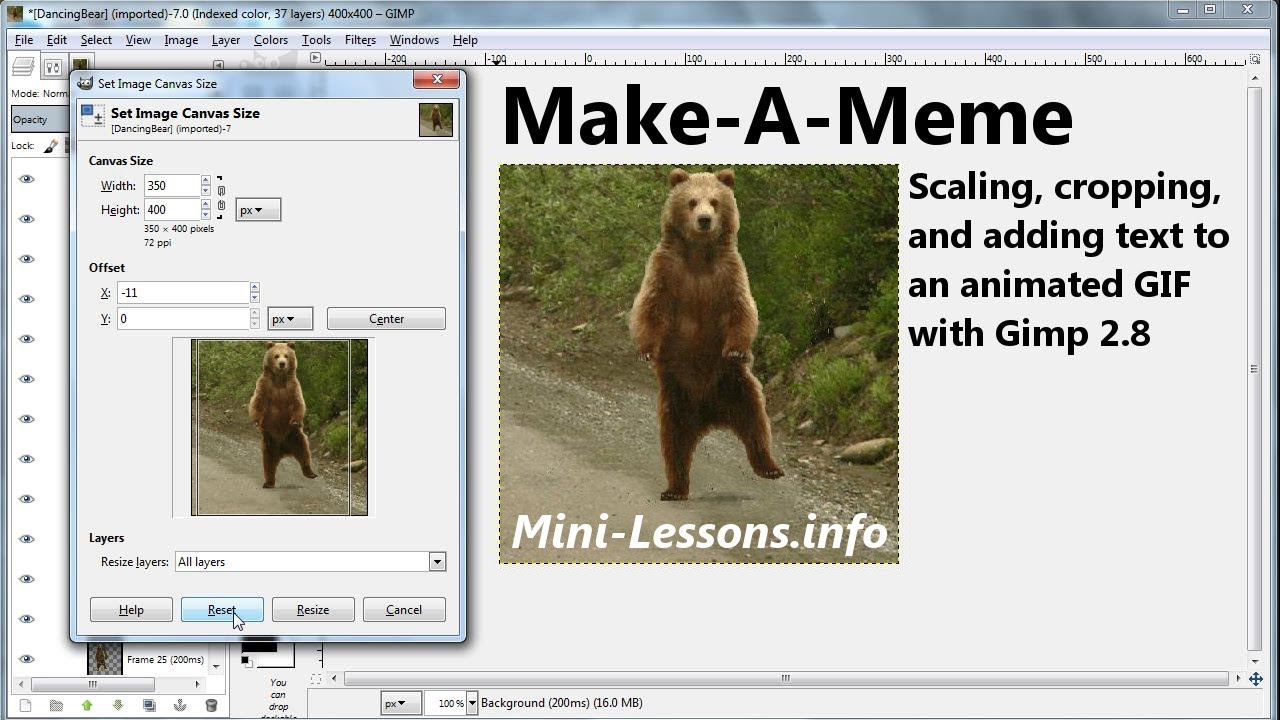Create a new layer group
1280x720 pixels.
[x=56, y=705]
